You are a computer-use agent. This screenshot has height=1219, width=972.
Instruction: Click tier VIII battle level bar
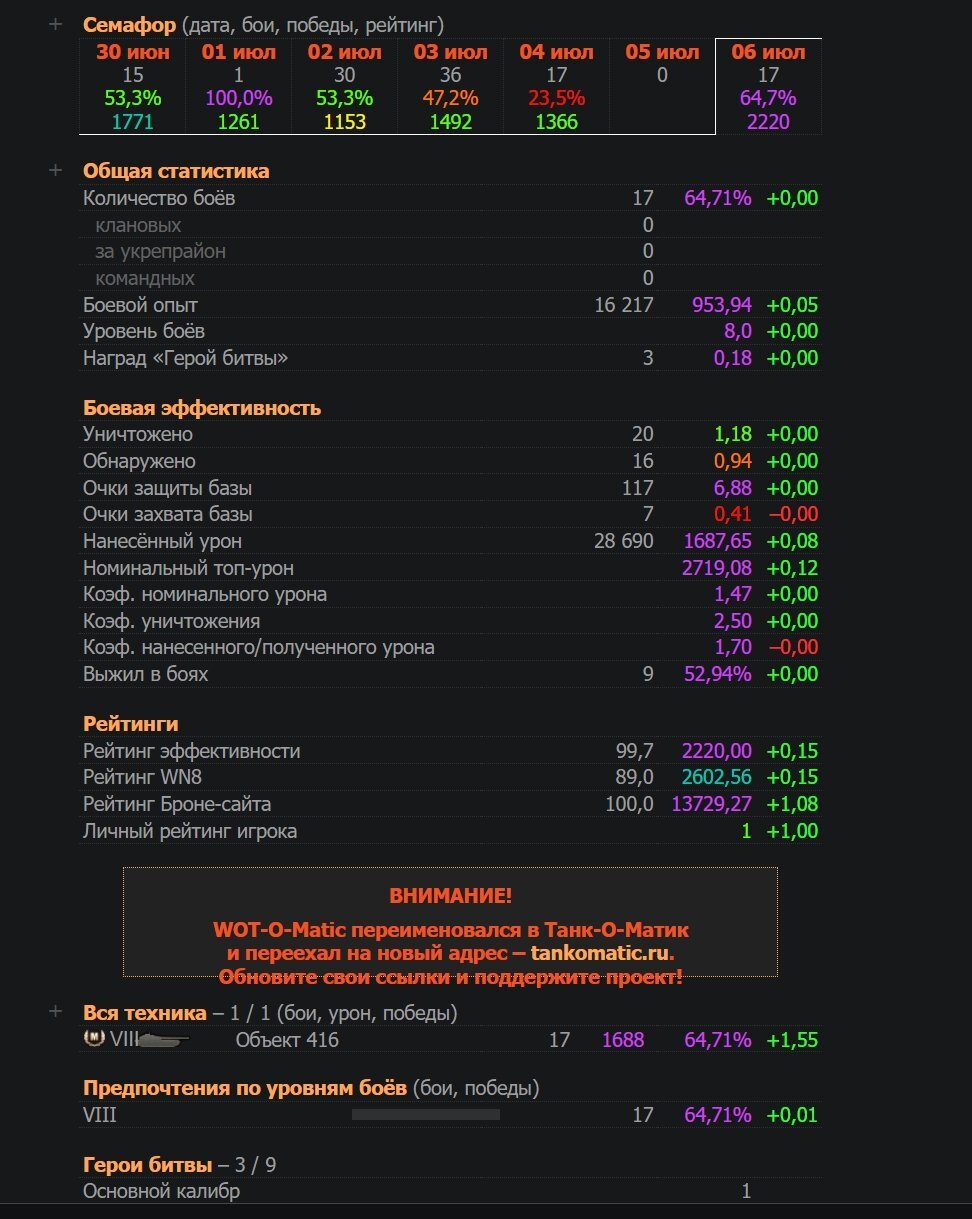coord(426,1114)
